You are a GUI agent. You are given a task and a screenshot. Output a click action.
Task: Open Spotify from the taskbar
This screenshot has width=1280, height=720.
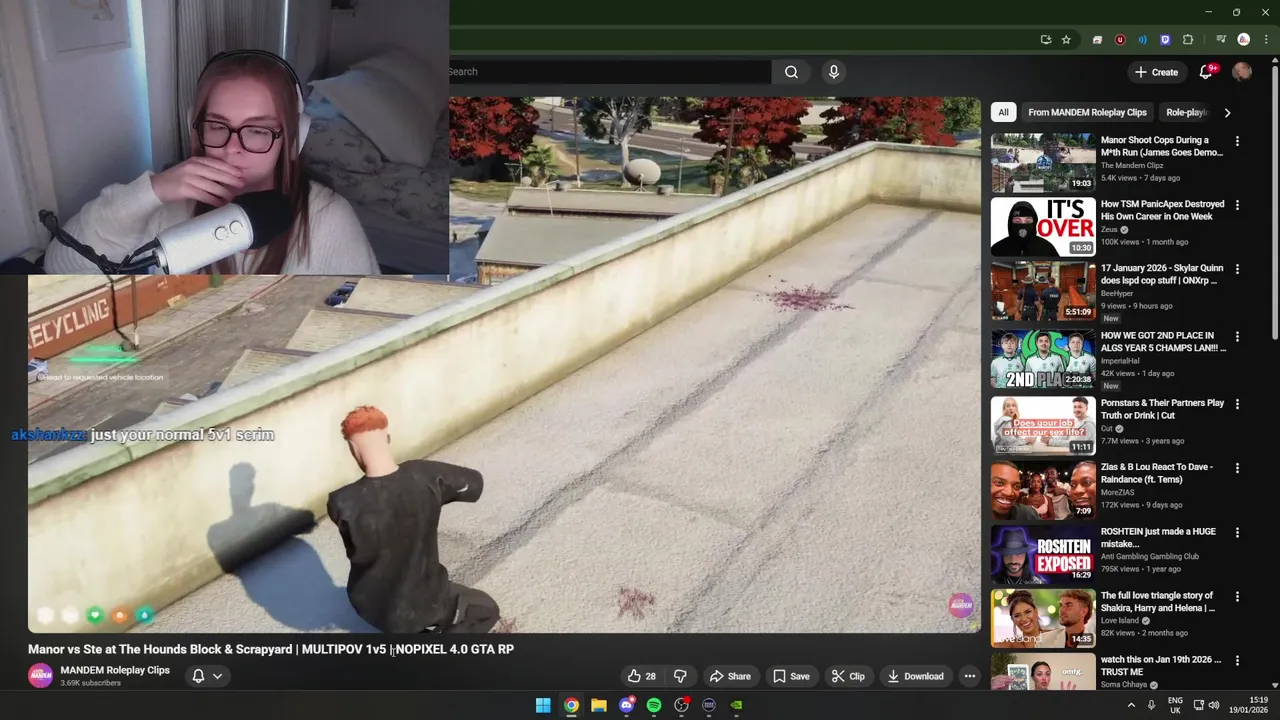(654, 705)
